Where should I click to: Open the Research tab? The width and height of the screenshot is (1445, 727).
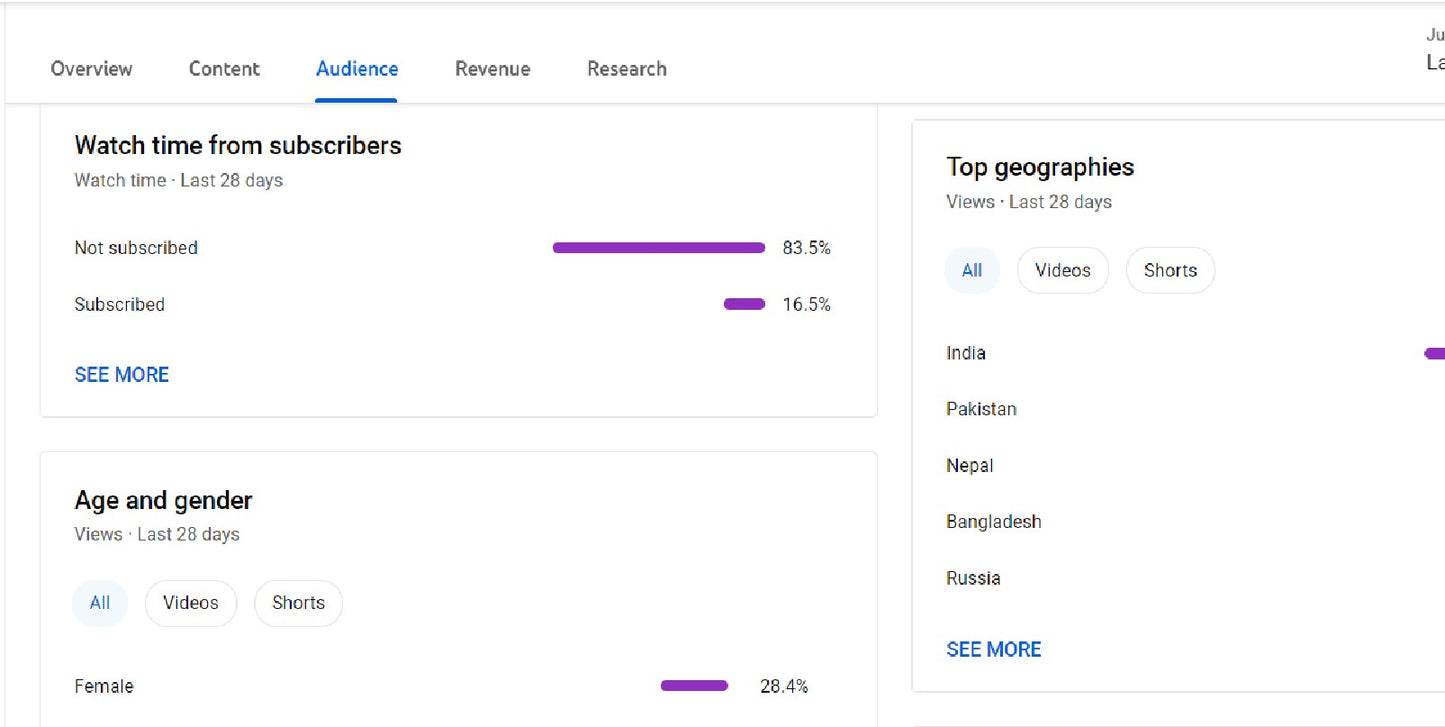627,69
